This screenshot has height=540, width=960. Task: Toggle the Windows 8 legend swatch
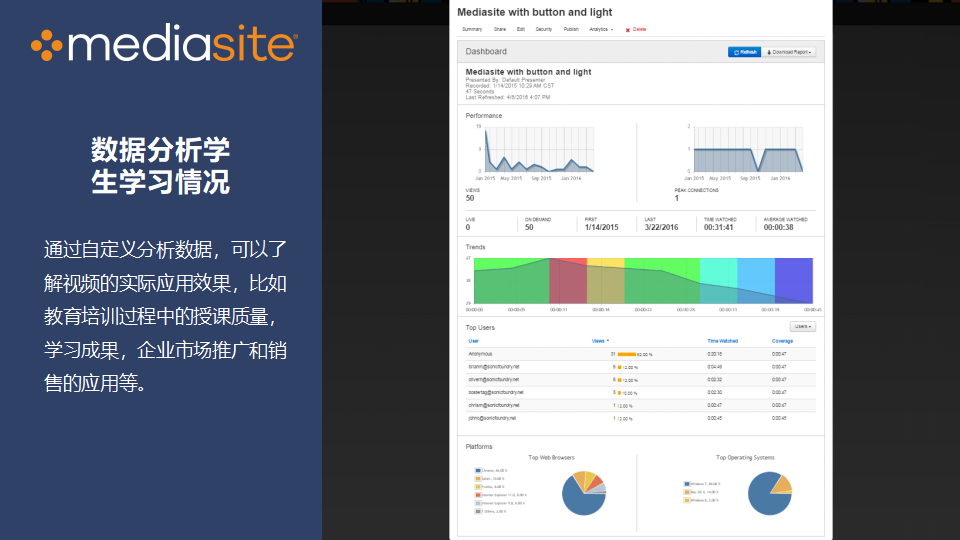click(687, 500)
